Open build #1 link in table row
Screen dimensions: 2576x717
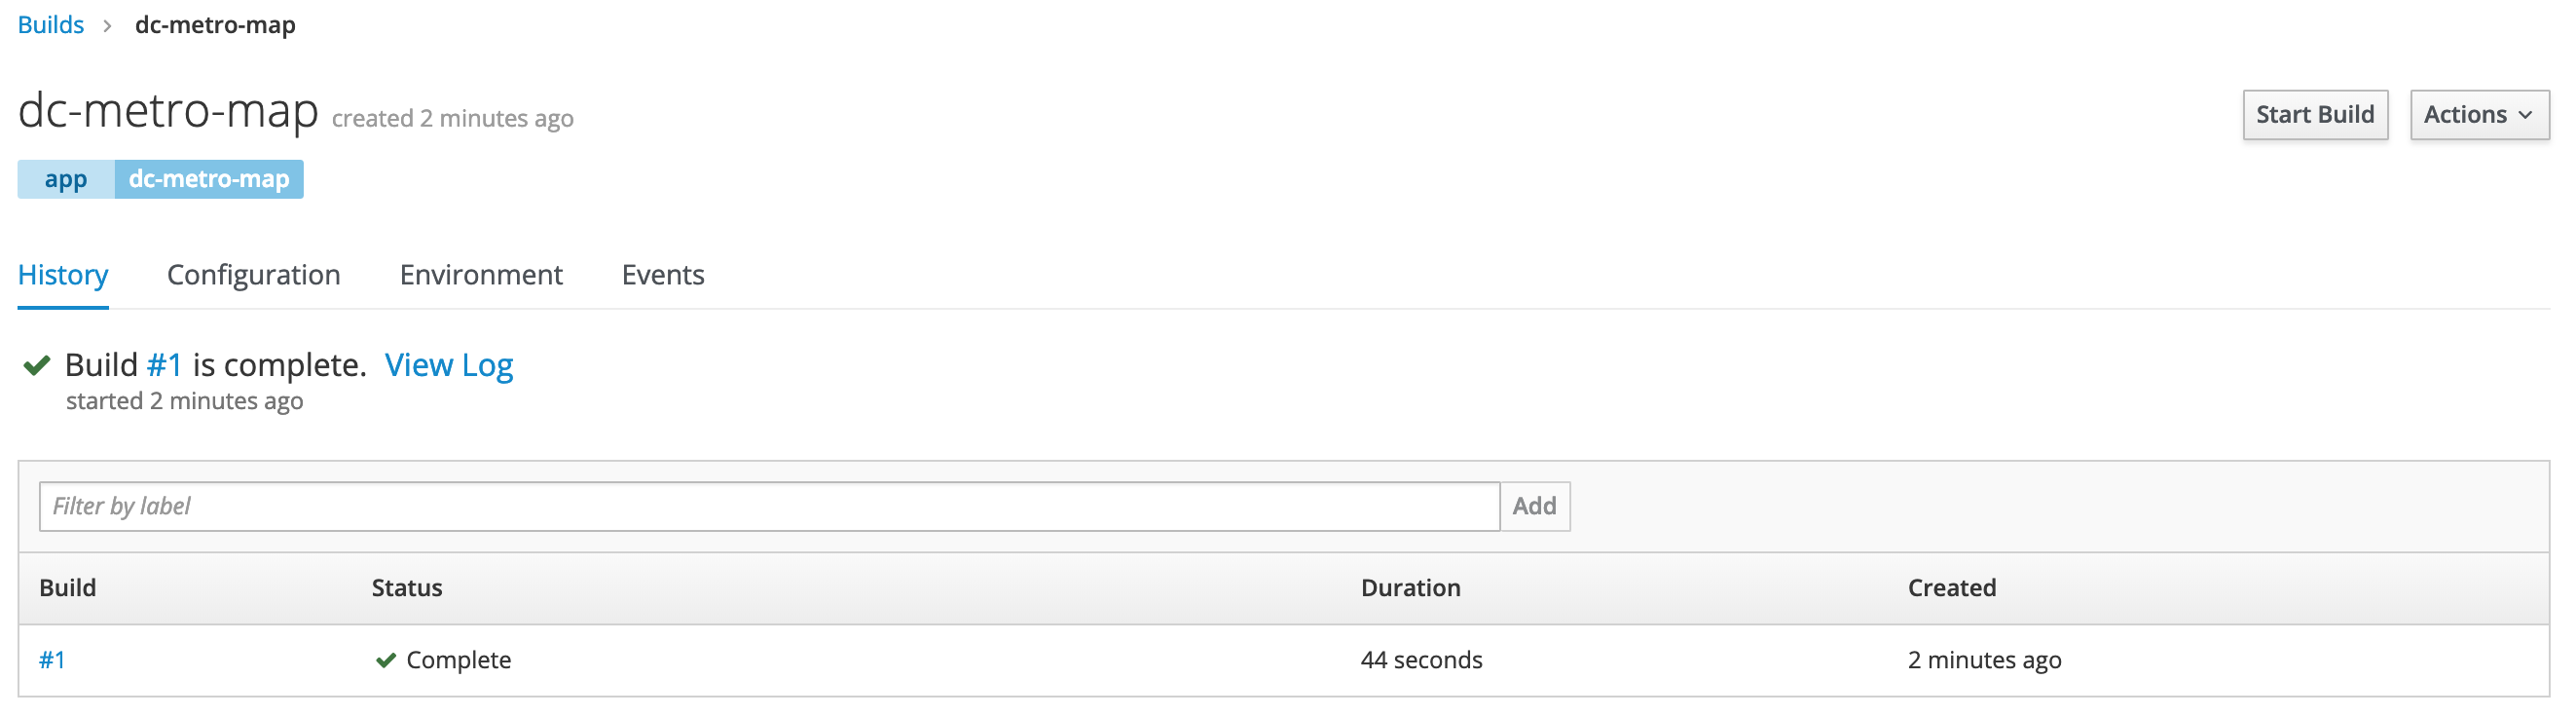click(x=52, y=660)
